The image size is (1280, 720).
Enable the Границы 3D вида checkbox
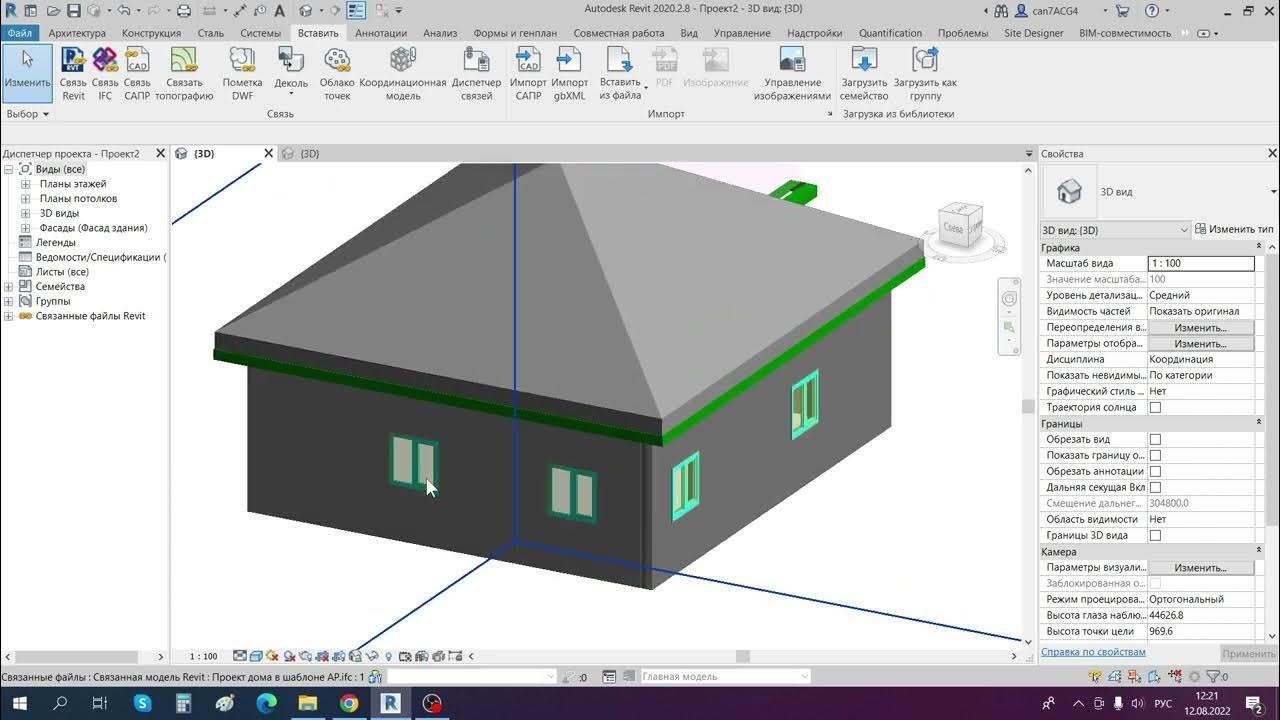pos(1155,536)
